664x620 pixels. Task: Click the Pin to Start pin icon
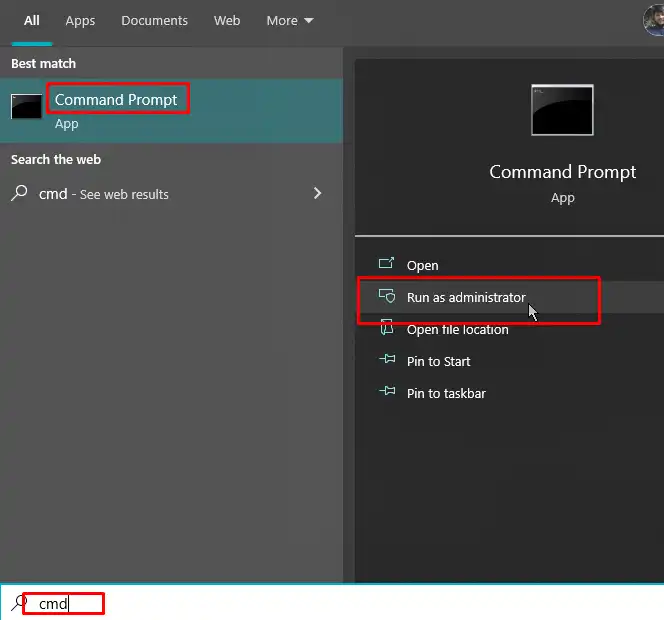click(x=387, y=361)
